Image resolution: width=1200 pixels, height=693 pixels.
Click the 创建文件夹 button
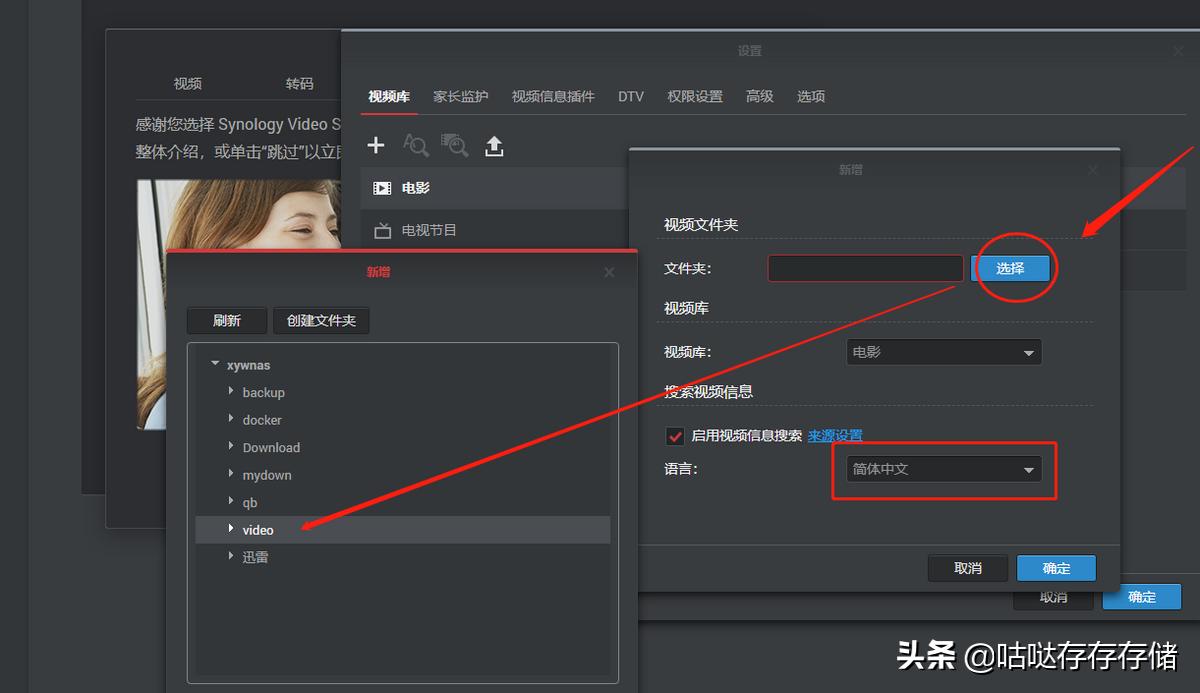point(321,320)
